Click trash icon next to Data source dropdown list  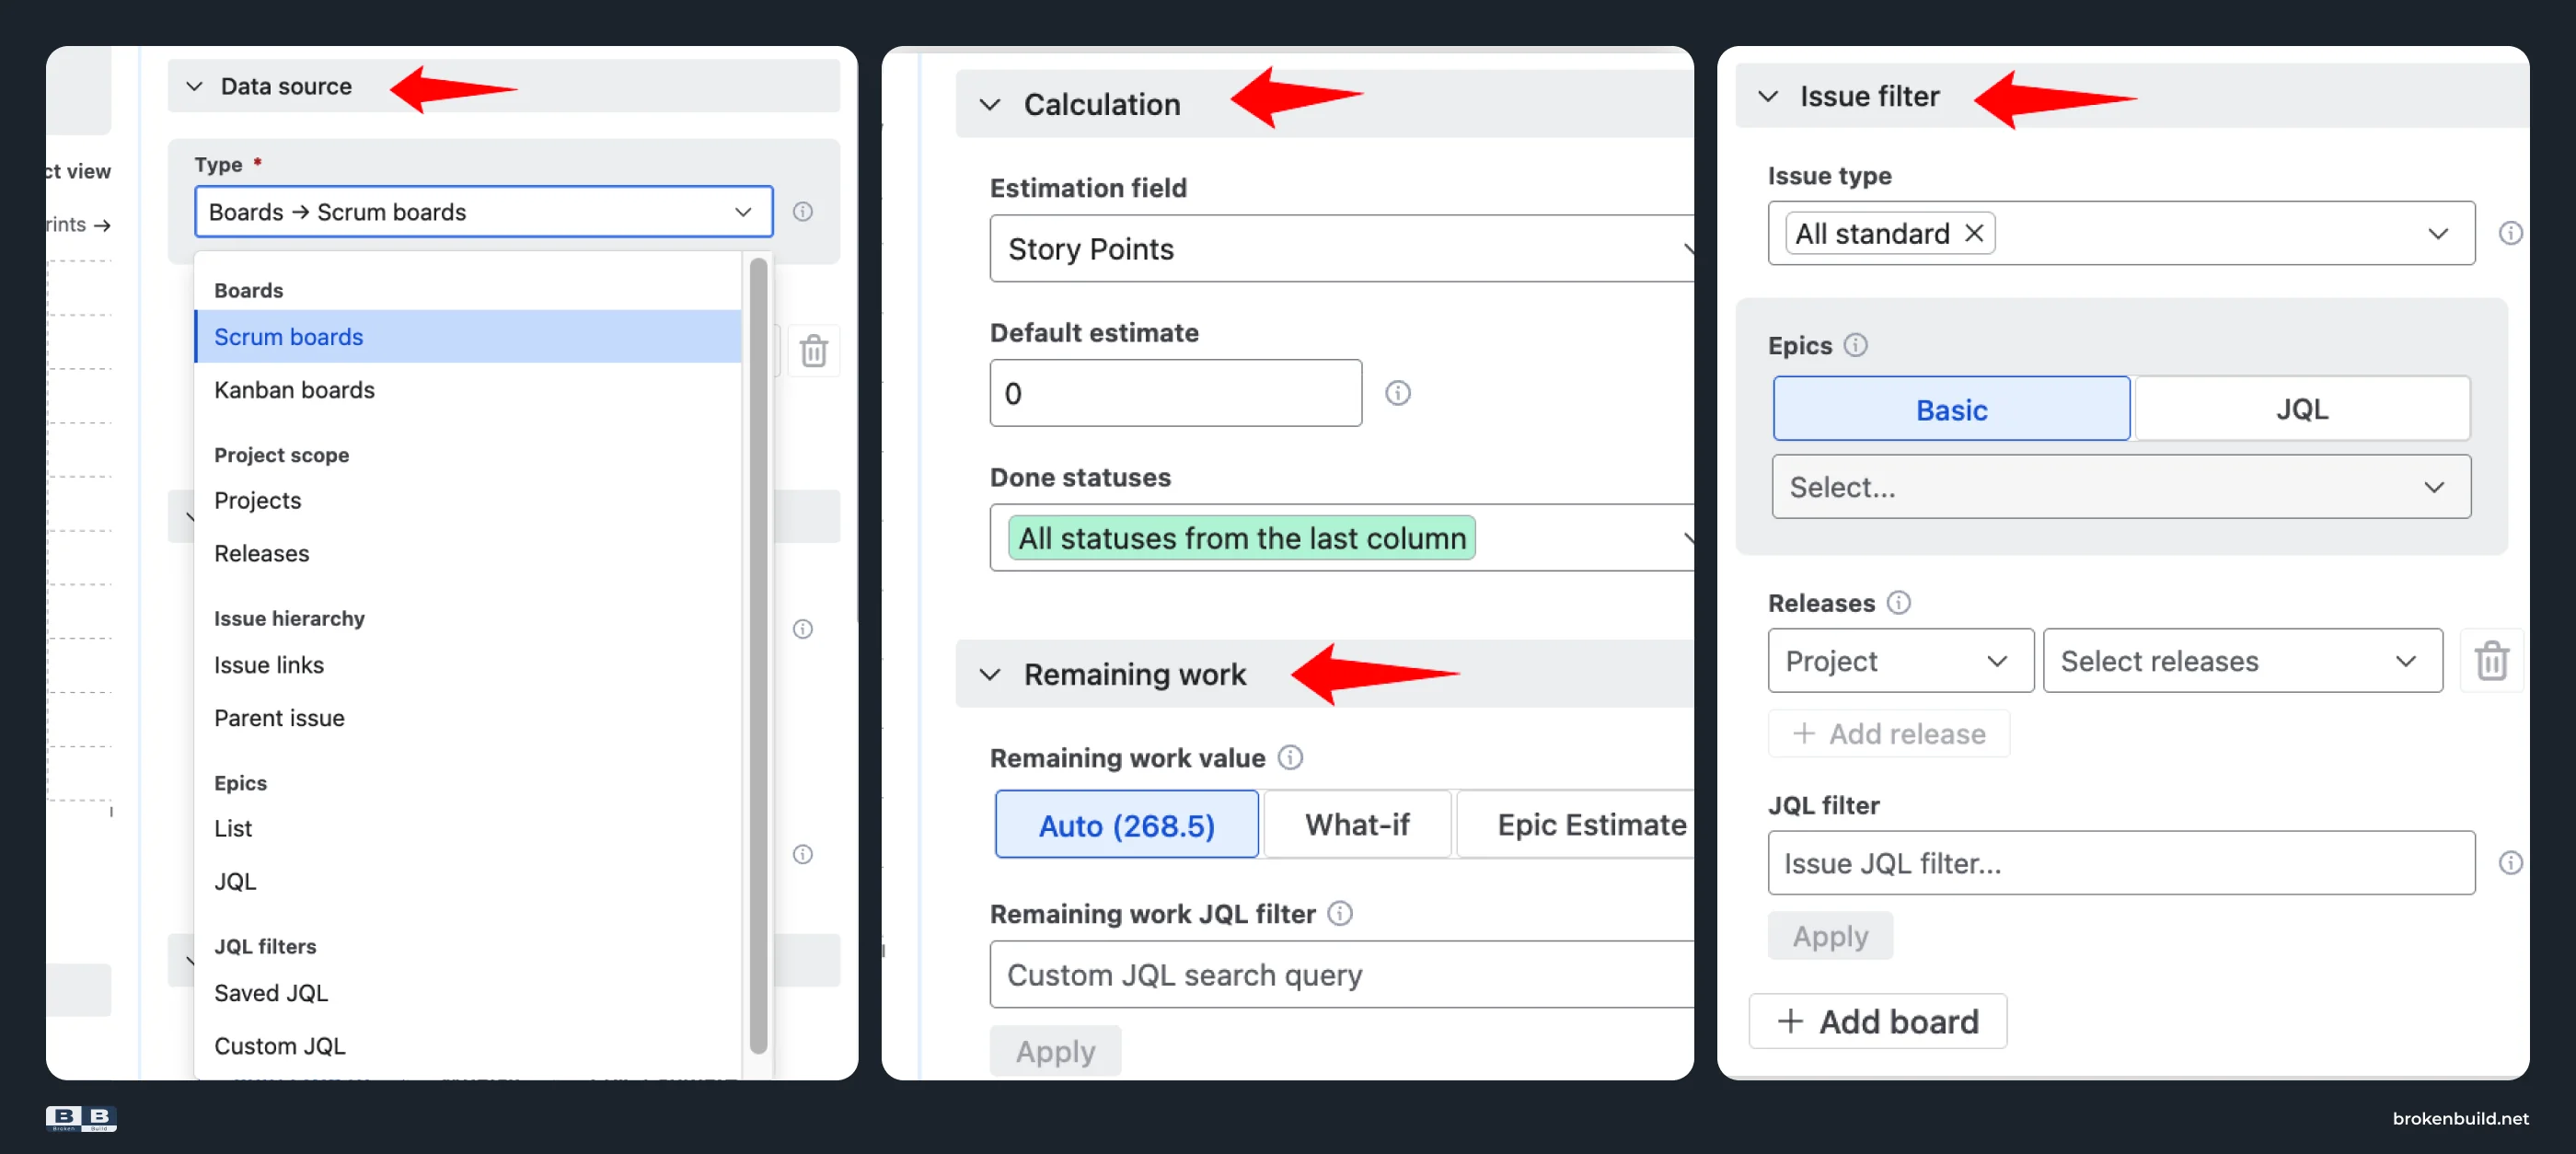(x=814, y=351)
